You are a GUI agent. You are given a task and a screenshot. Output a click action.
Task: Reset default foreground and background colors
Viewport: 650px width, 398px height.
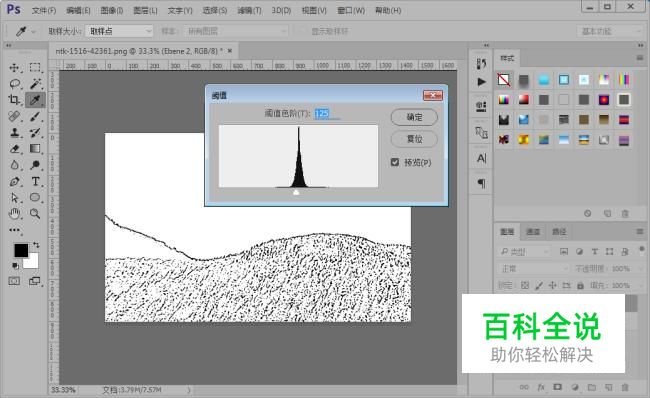(15, 265)
